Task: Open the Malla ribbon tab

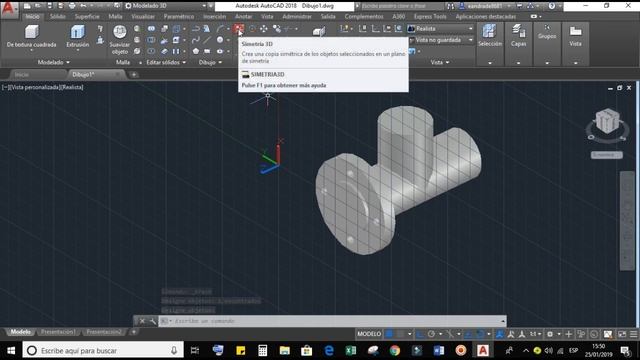Action: coord(116,17)
